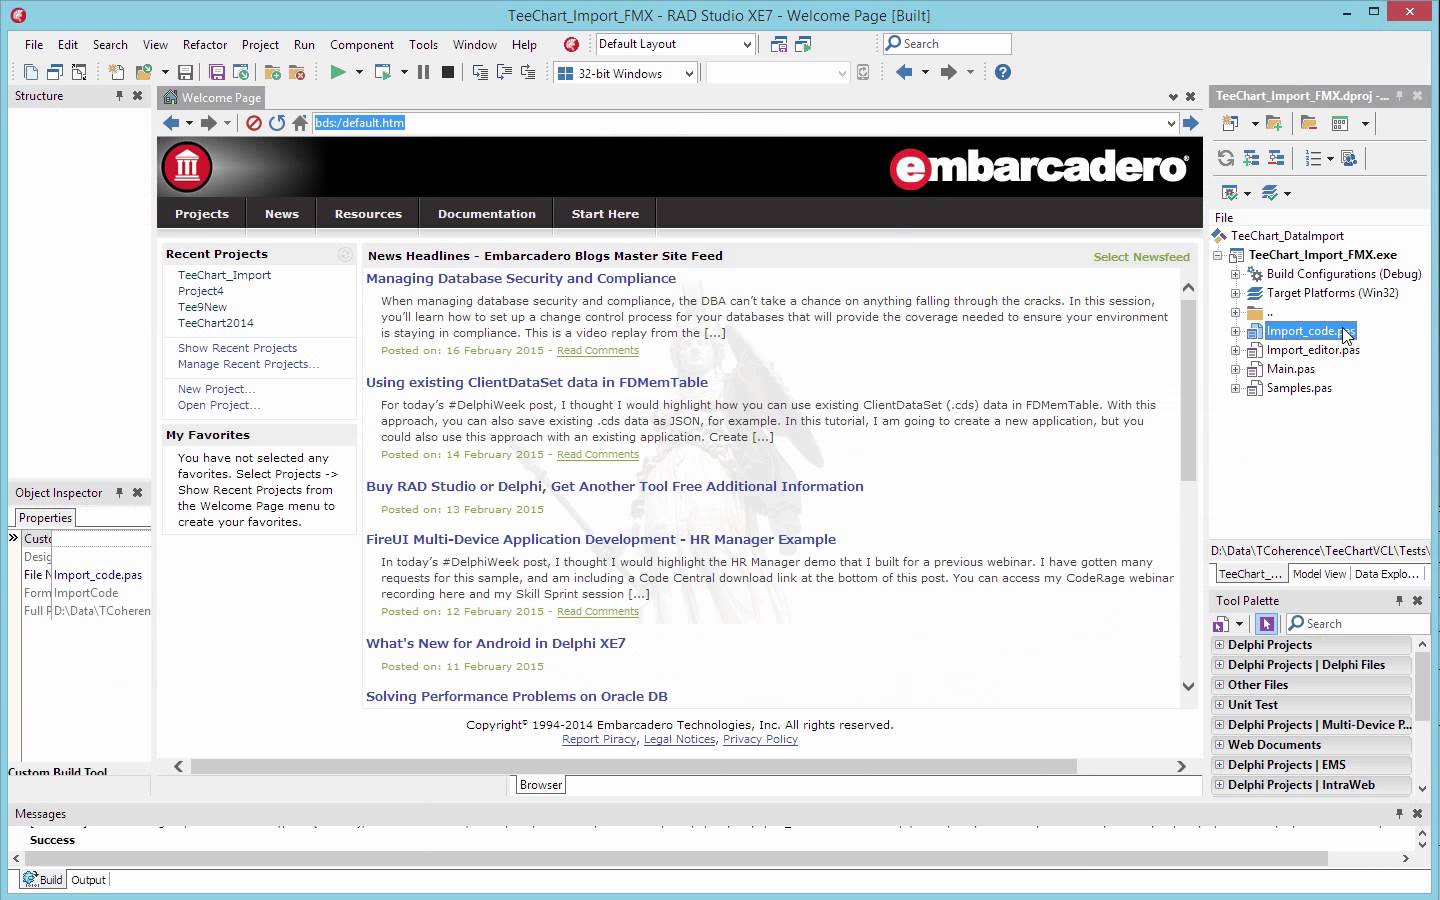The height and width of the screenshot is (900, 1440).
Task: Click the blue Help question mark icon
Action: tap(1003, 72)
